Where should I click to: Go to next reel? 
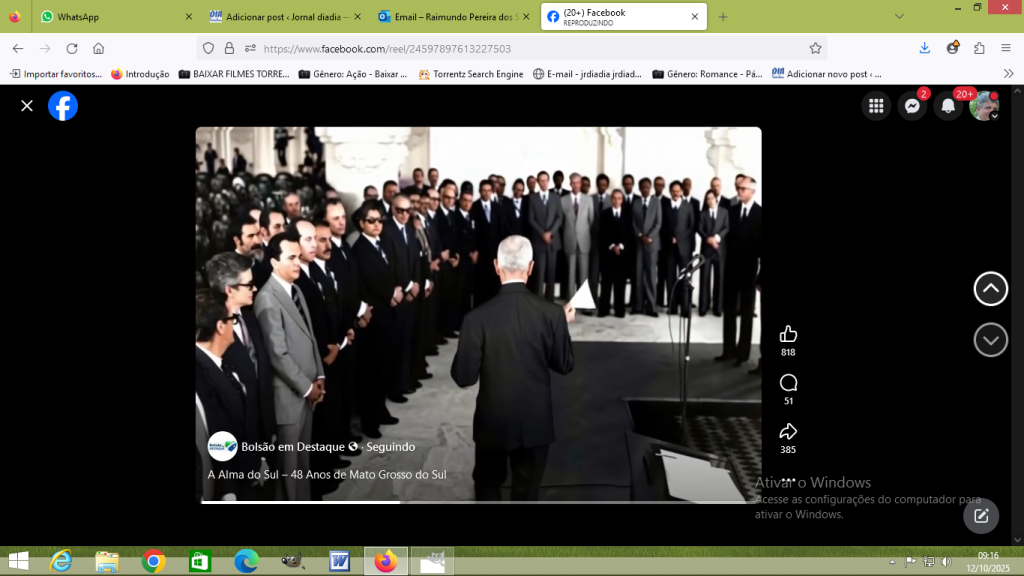[990, 340]
